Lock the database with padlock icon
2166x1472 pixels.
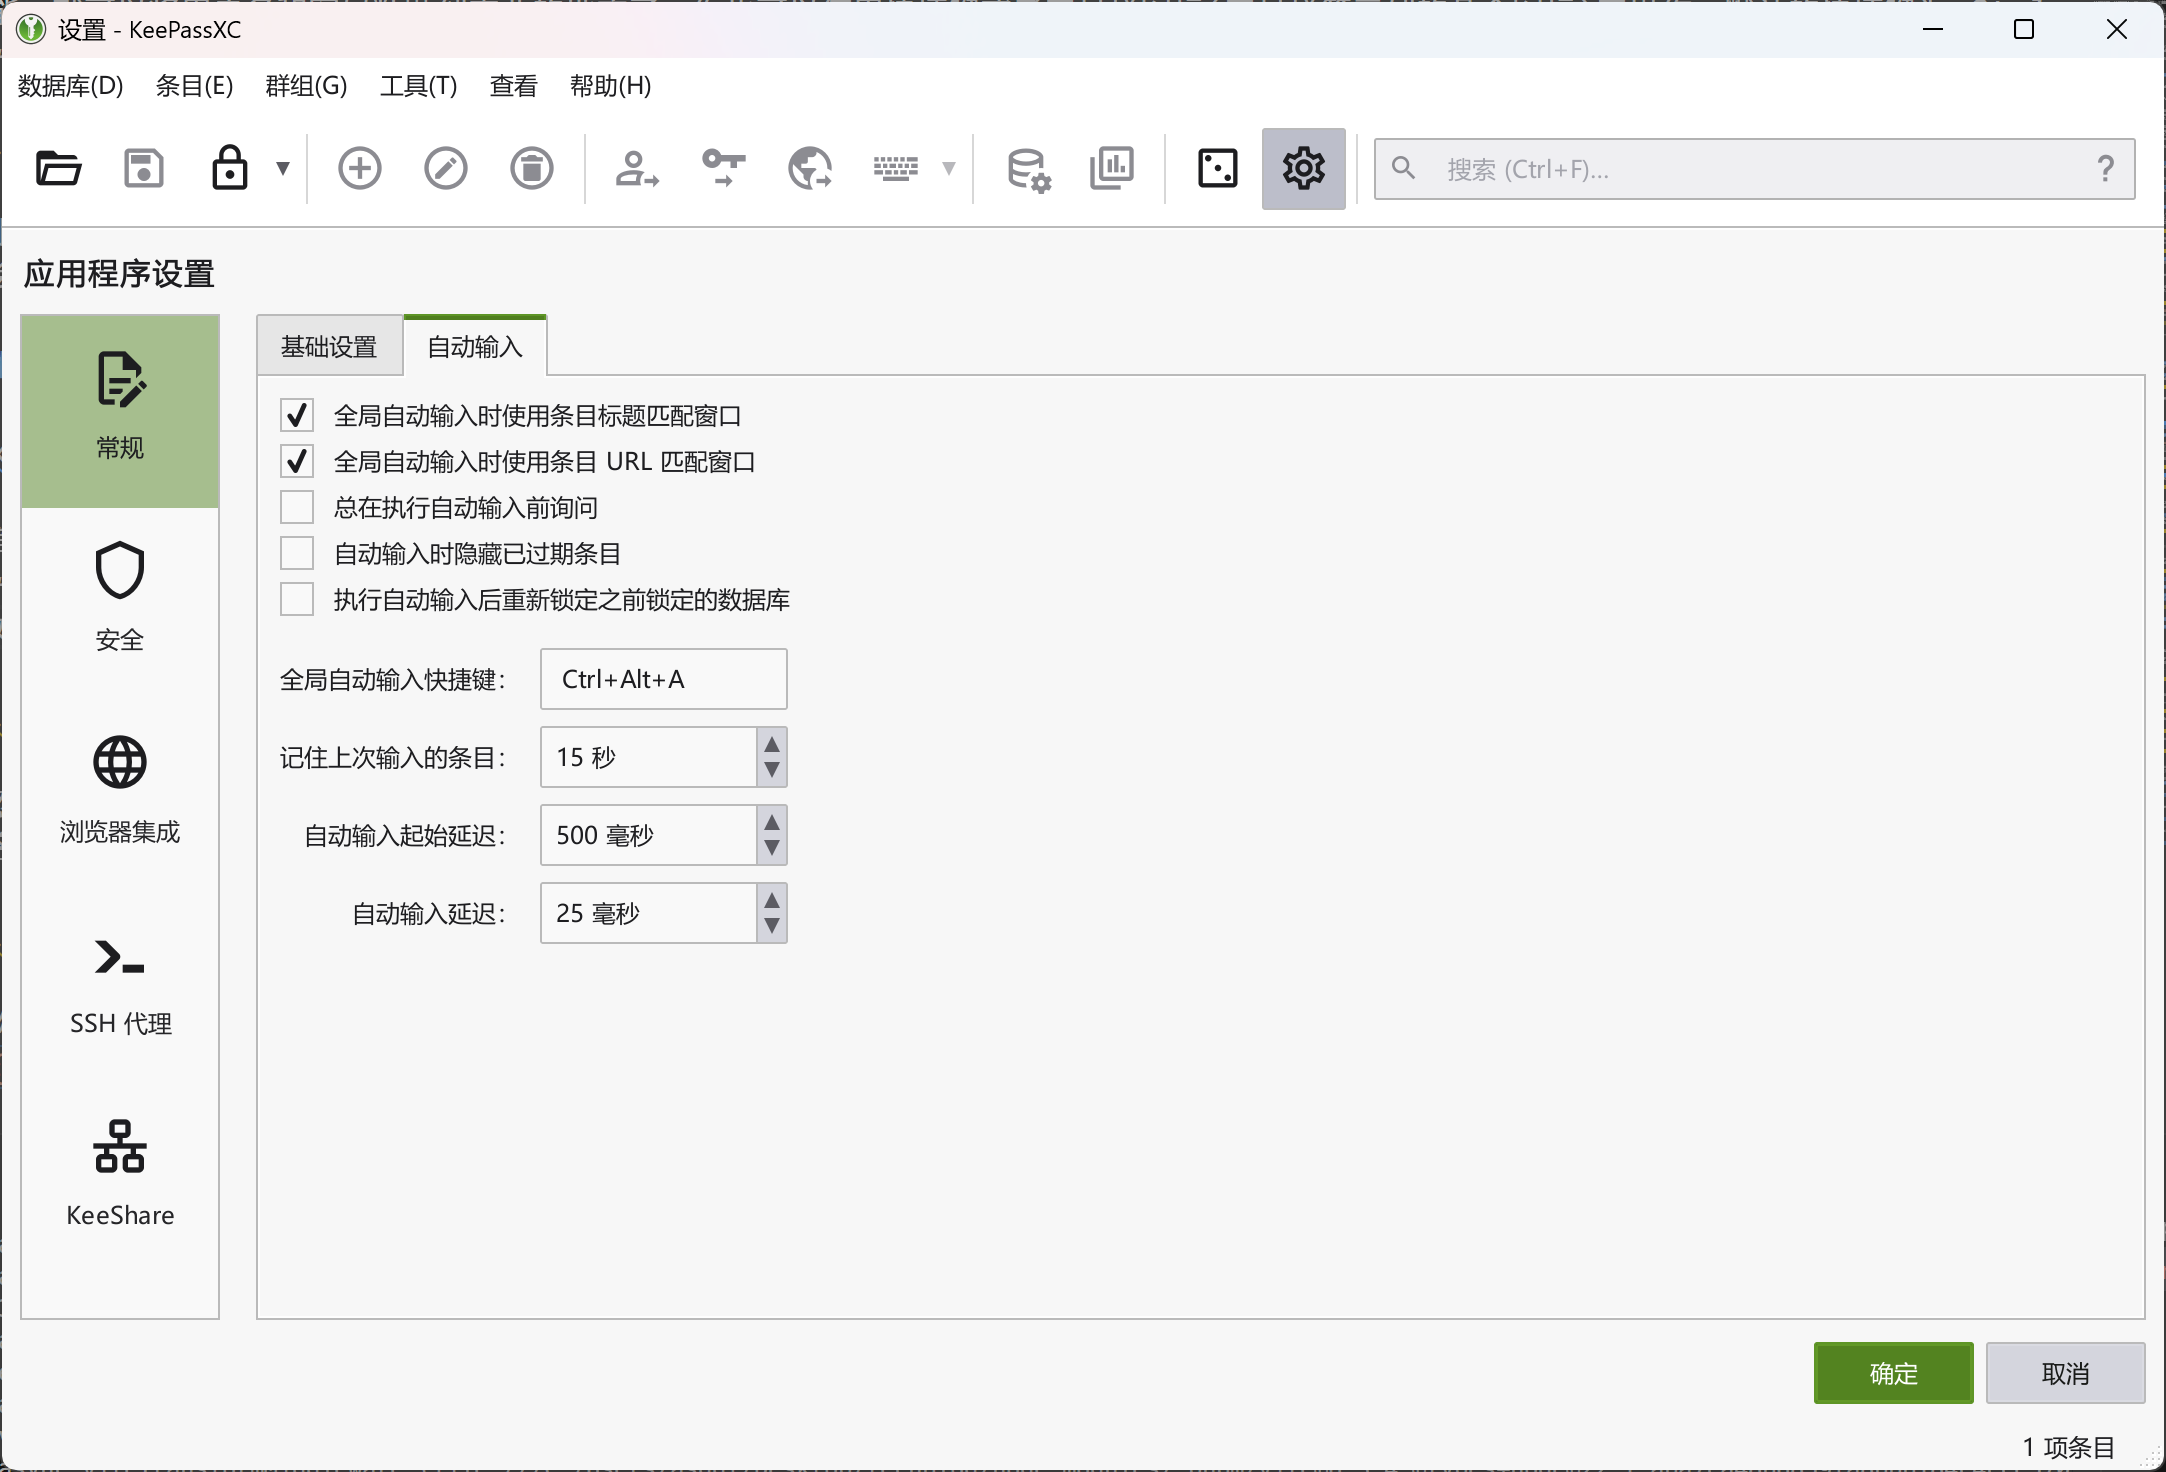(x=229, y=168)
